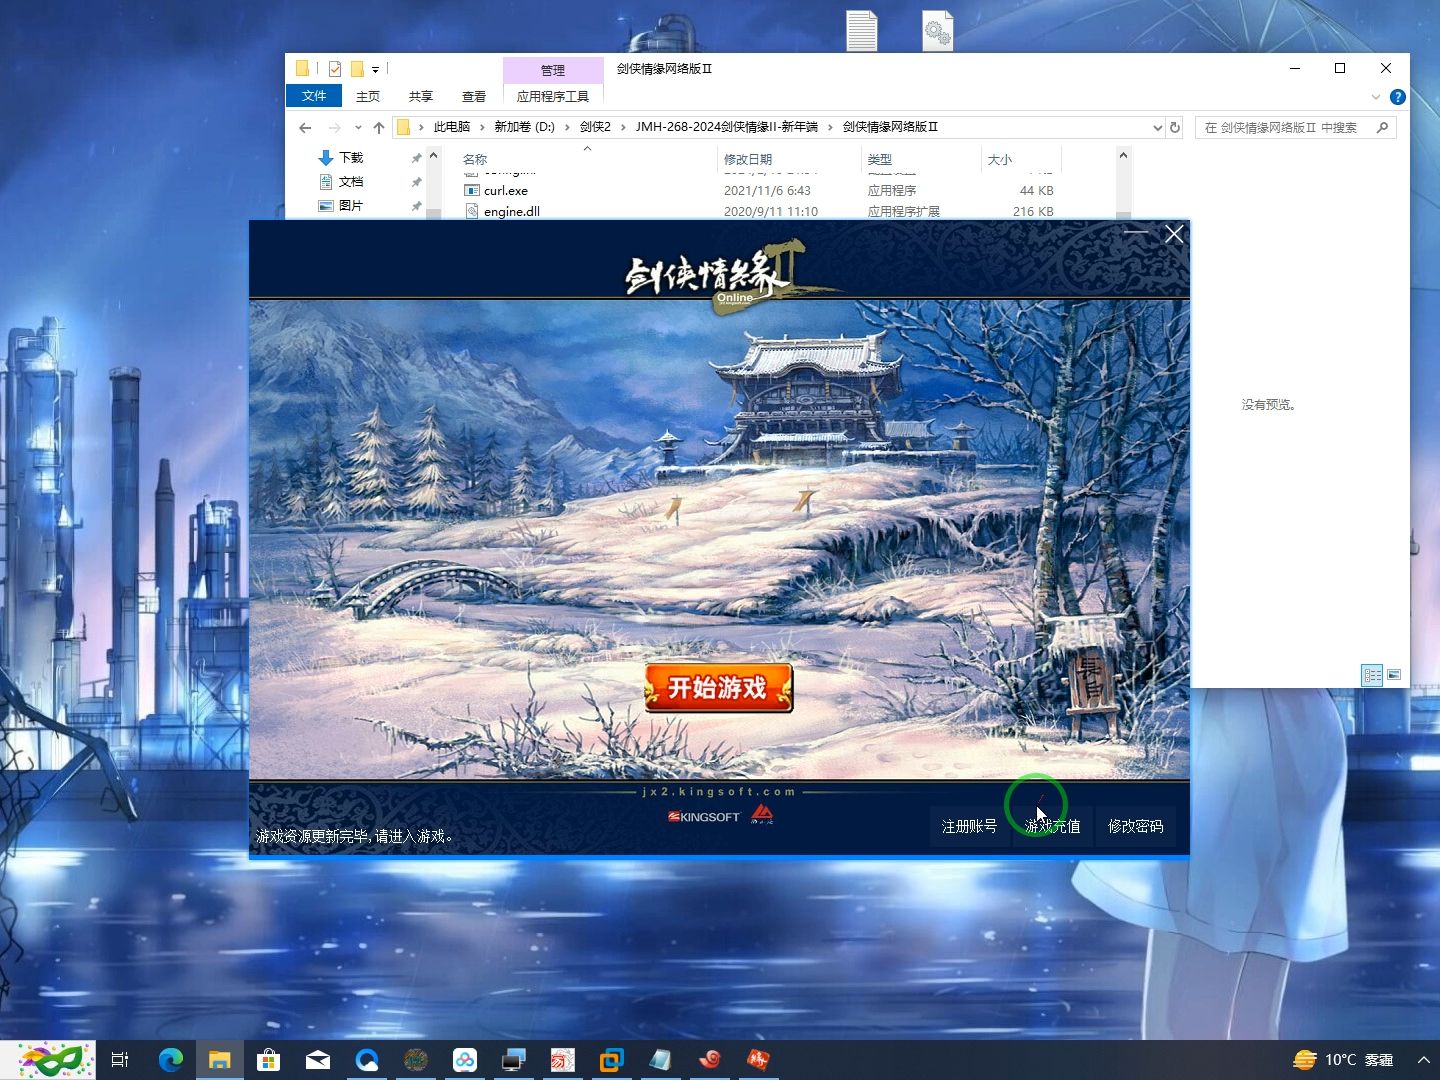
Task: Open the gear settings file on desktop
Action: coord(937,30)
